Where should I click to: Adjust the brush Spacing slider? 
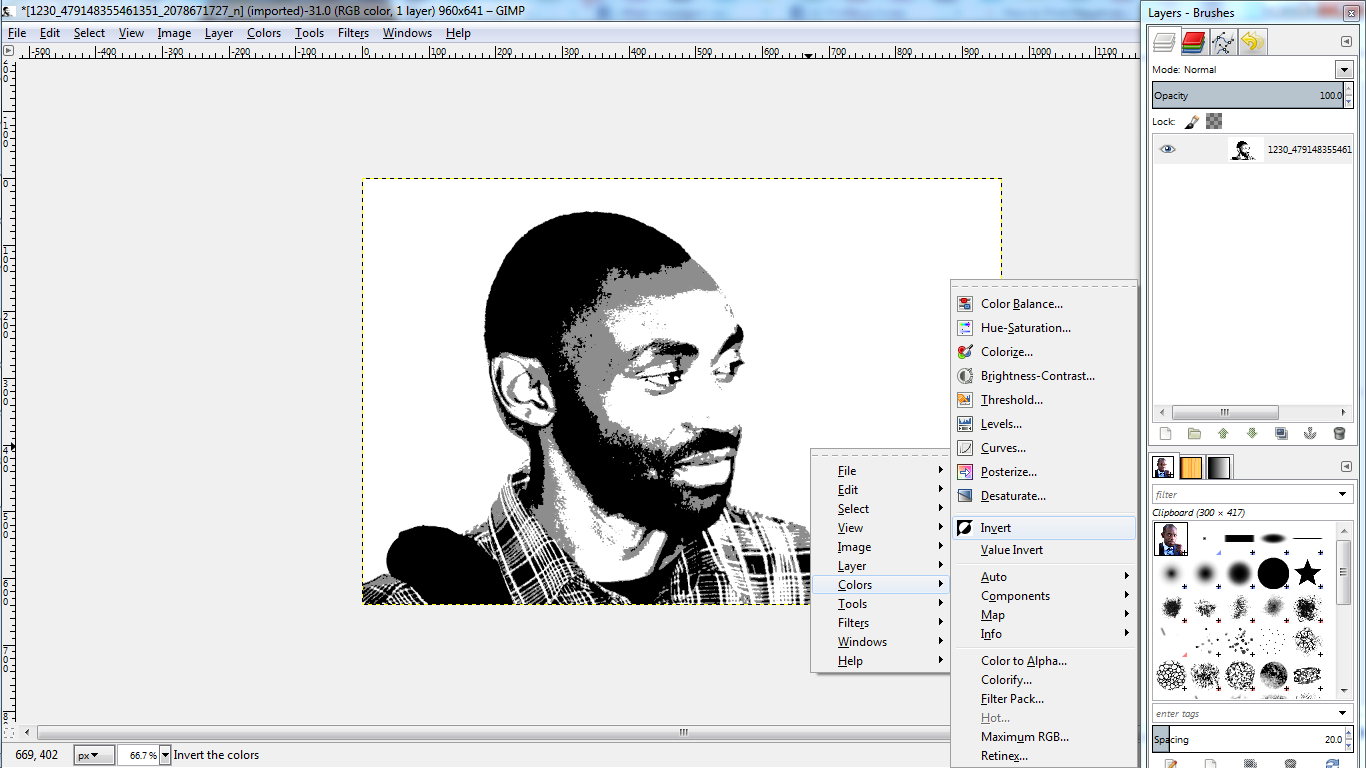click(x=1249, y=740)
